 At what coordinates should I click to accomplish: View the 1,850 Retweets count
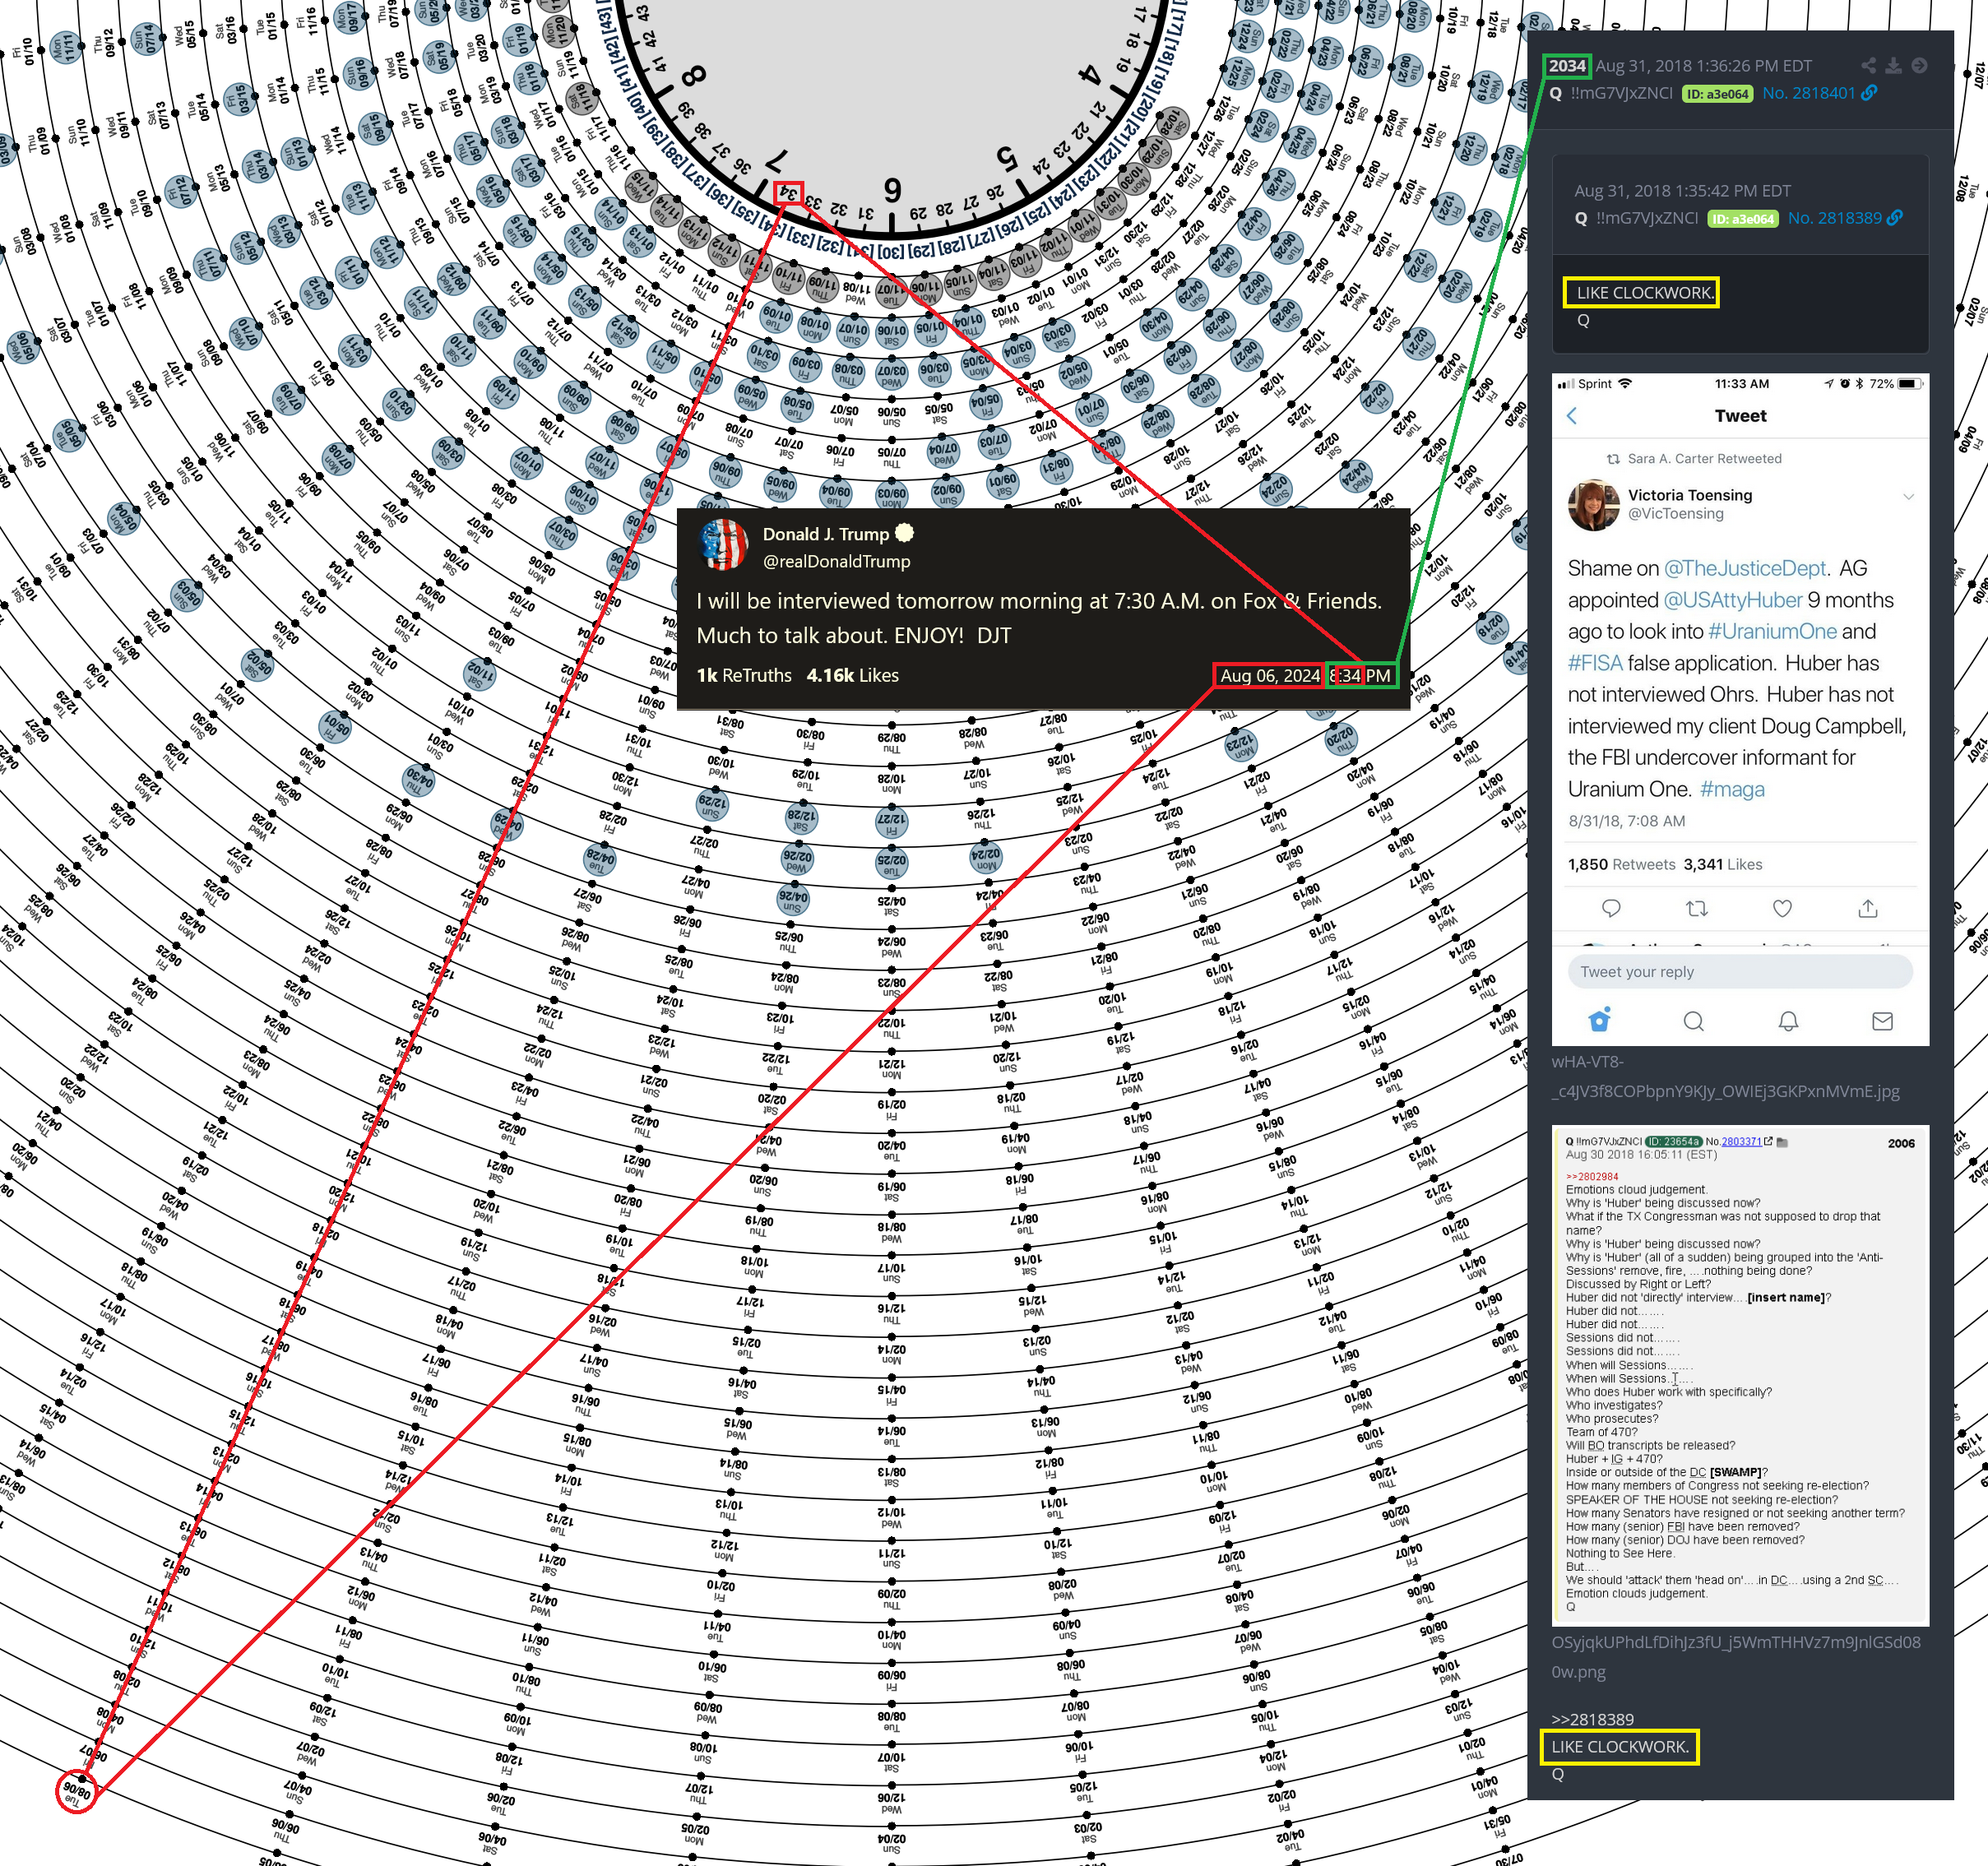click(x=1622, y=864)
